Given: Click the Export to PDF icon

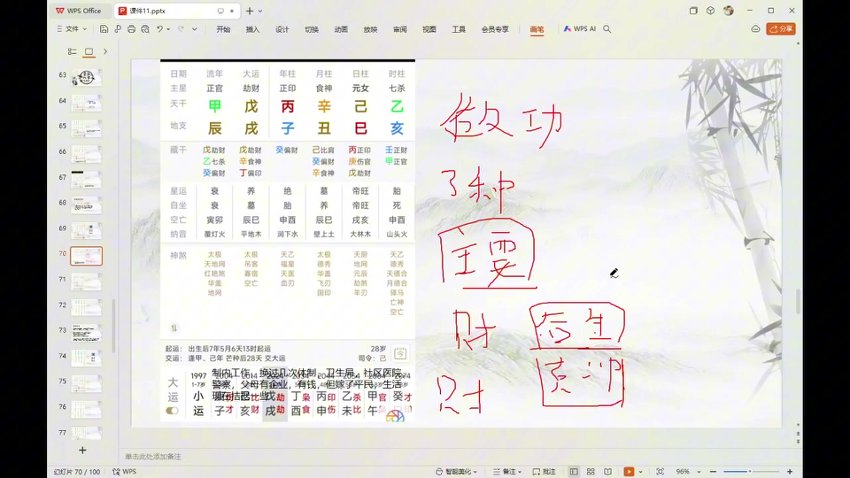Looking at the screenshot, I should (118, 29).
